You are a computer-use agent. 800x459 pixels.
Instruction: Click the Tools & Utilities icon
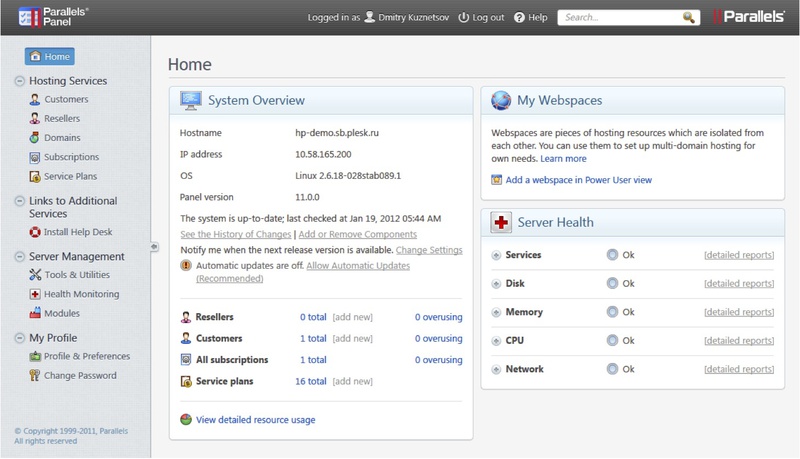pos(35,275)
